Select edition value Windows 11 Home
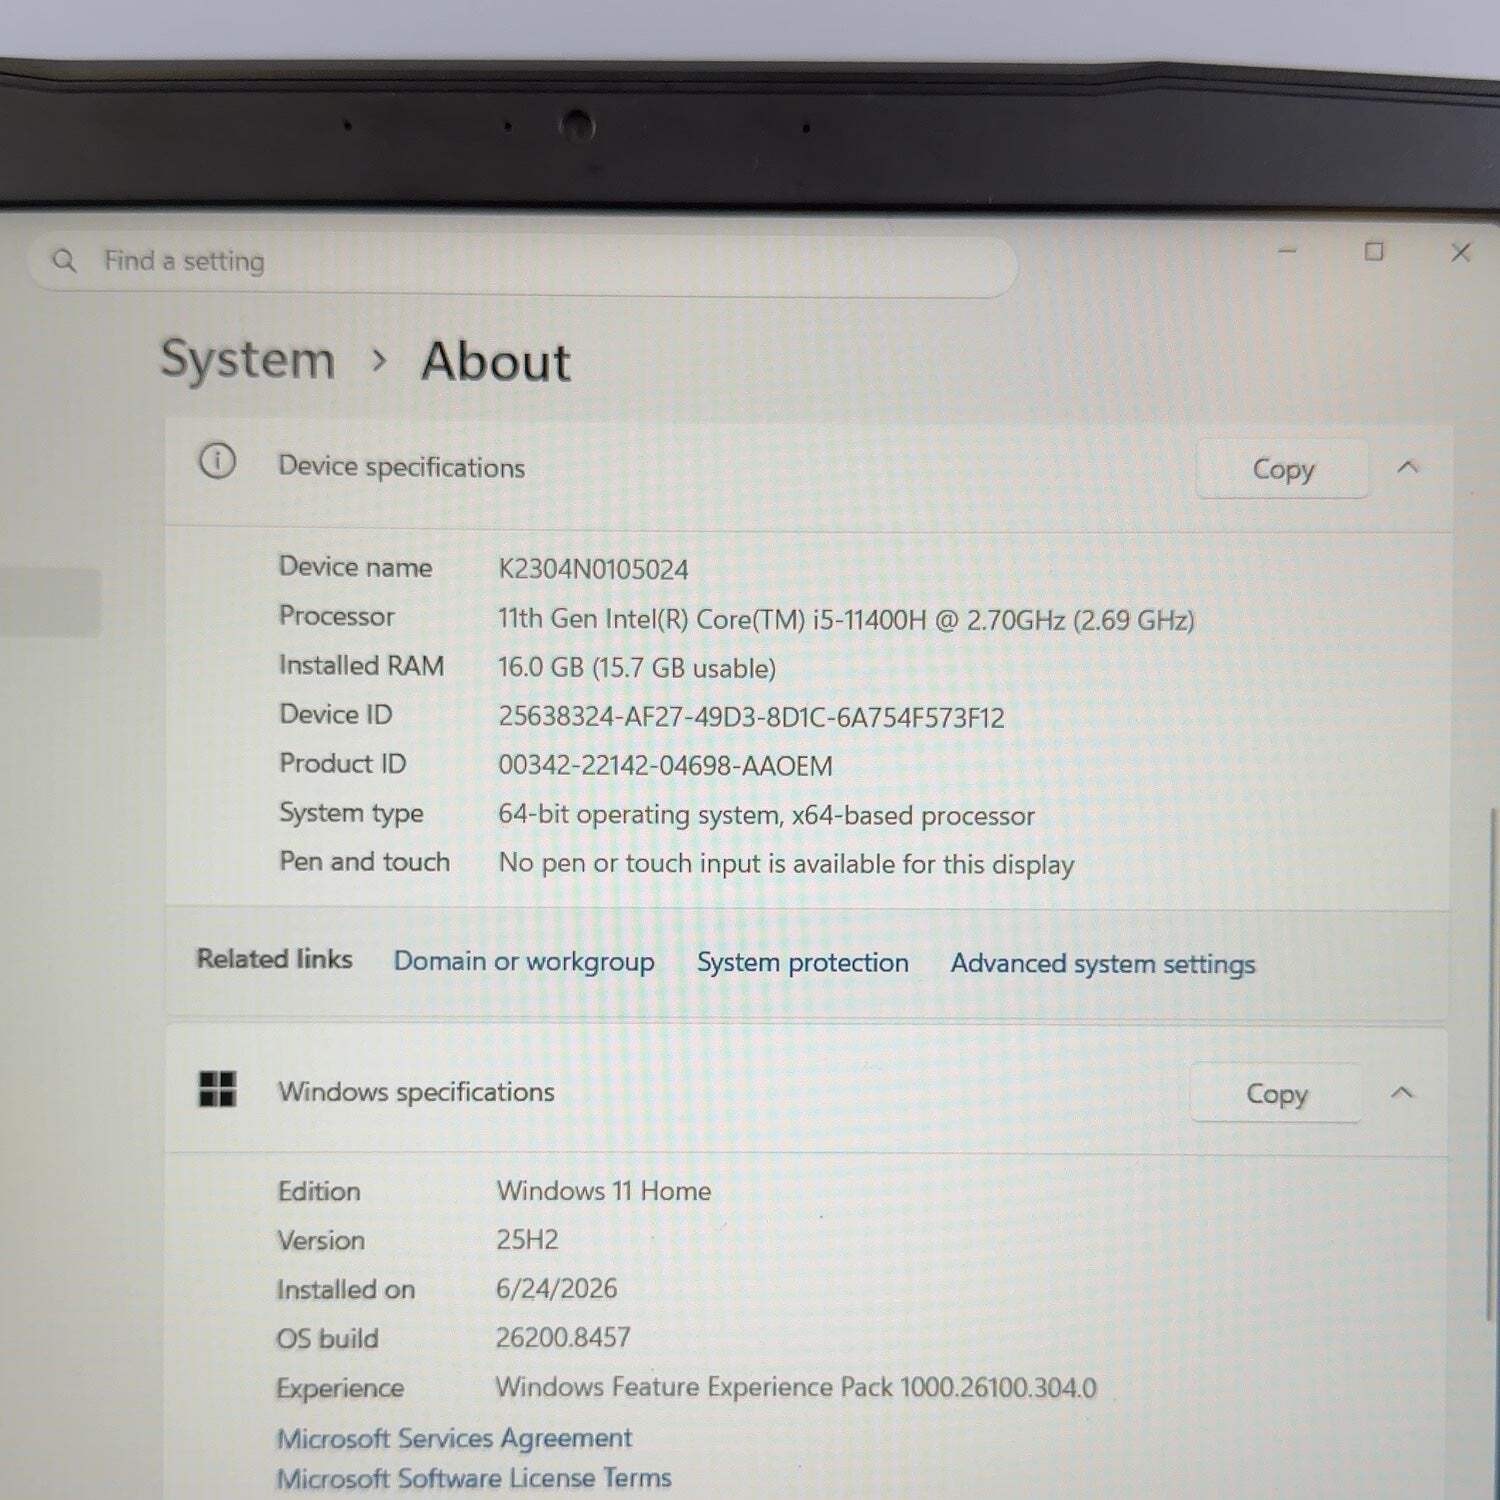The width and height of the screenshot is (1500, 1500). pos(604,1191)
